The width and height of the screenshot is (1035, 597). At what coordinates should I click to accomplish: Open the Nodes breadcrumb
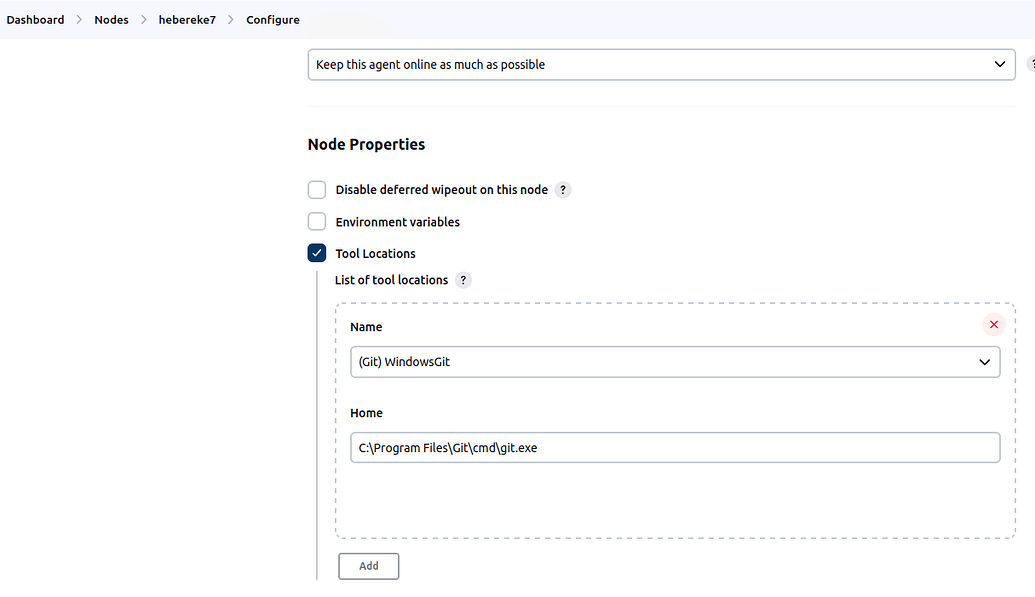[x=111, y=20]
